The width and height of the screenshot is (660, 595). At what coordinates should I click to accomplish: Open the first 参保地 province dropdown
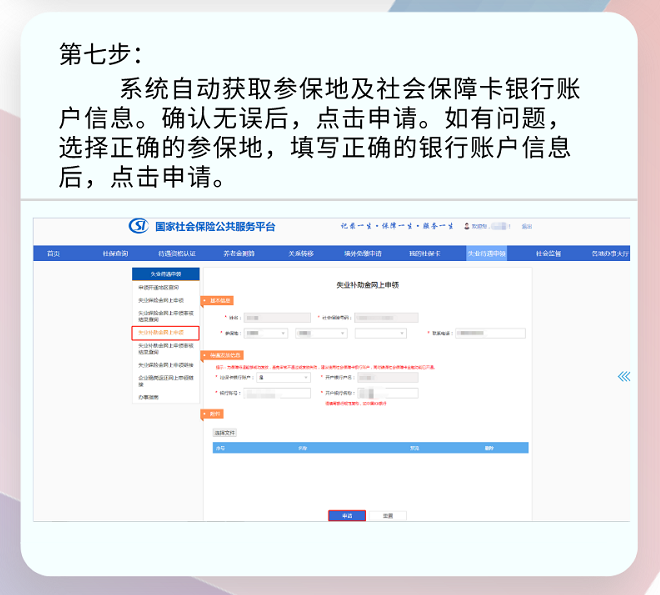point(266,333)
